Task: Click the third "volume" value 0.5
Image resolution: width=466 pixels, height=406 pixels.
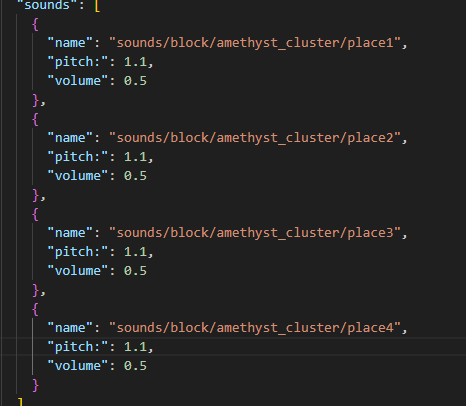Action: pyautogui.click(x=135, y=271)
